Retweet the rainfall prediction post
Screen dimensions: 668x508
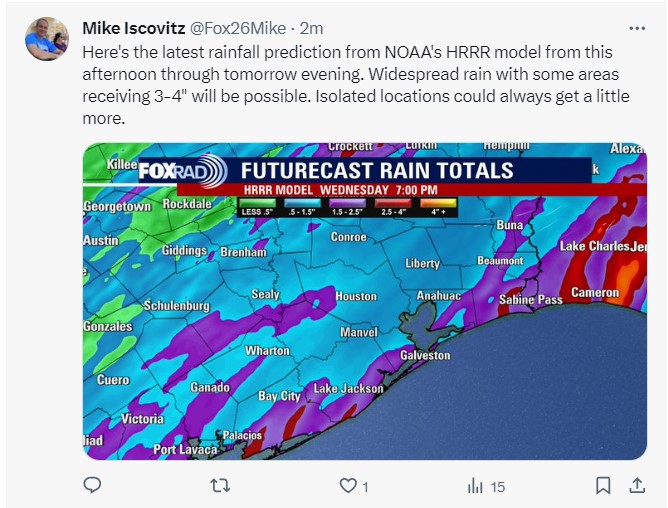click(221, 486)
